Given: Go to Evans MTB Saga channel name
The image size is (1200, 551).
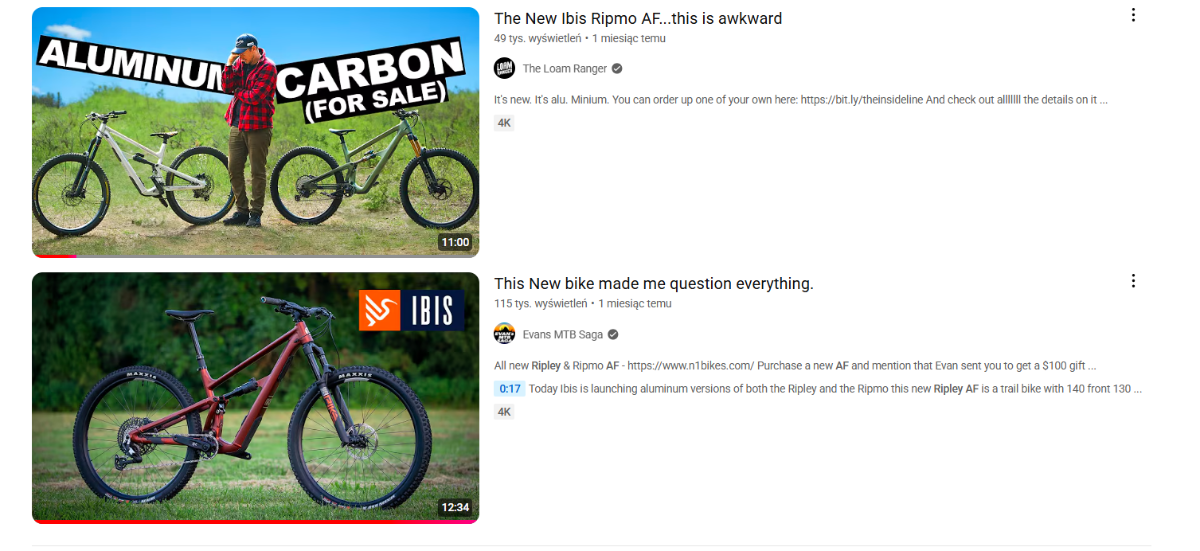Looking at the screenshot, I should coord(563,335).
